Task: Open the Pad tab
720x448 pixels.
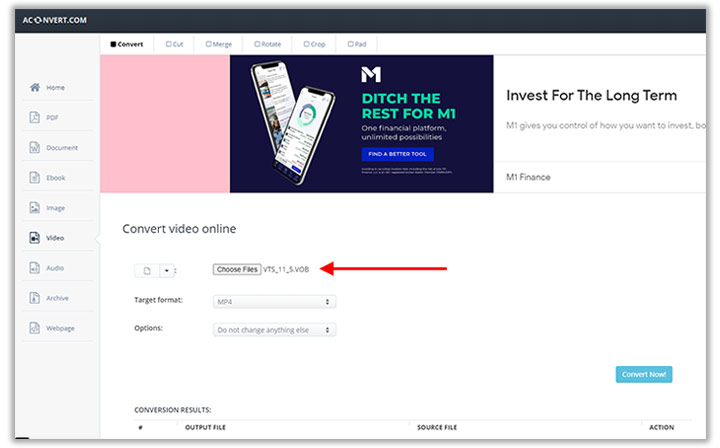Action: coord(357,45)
